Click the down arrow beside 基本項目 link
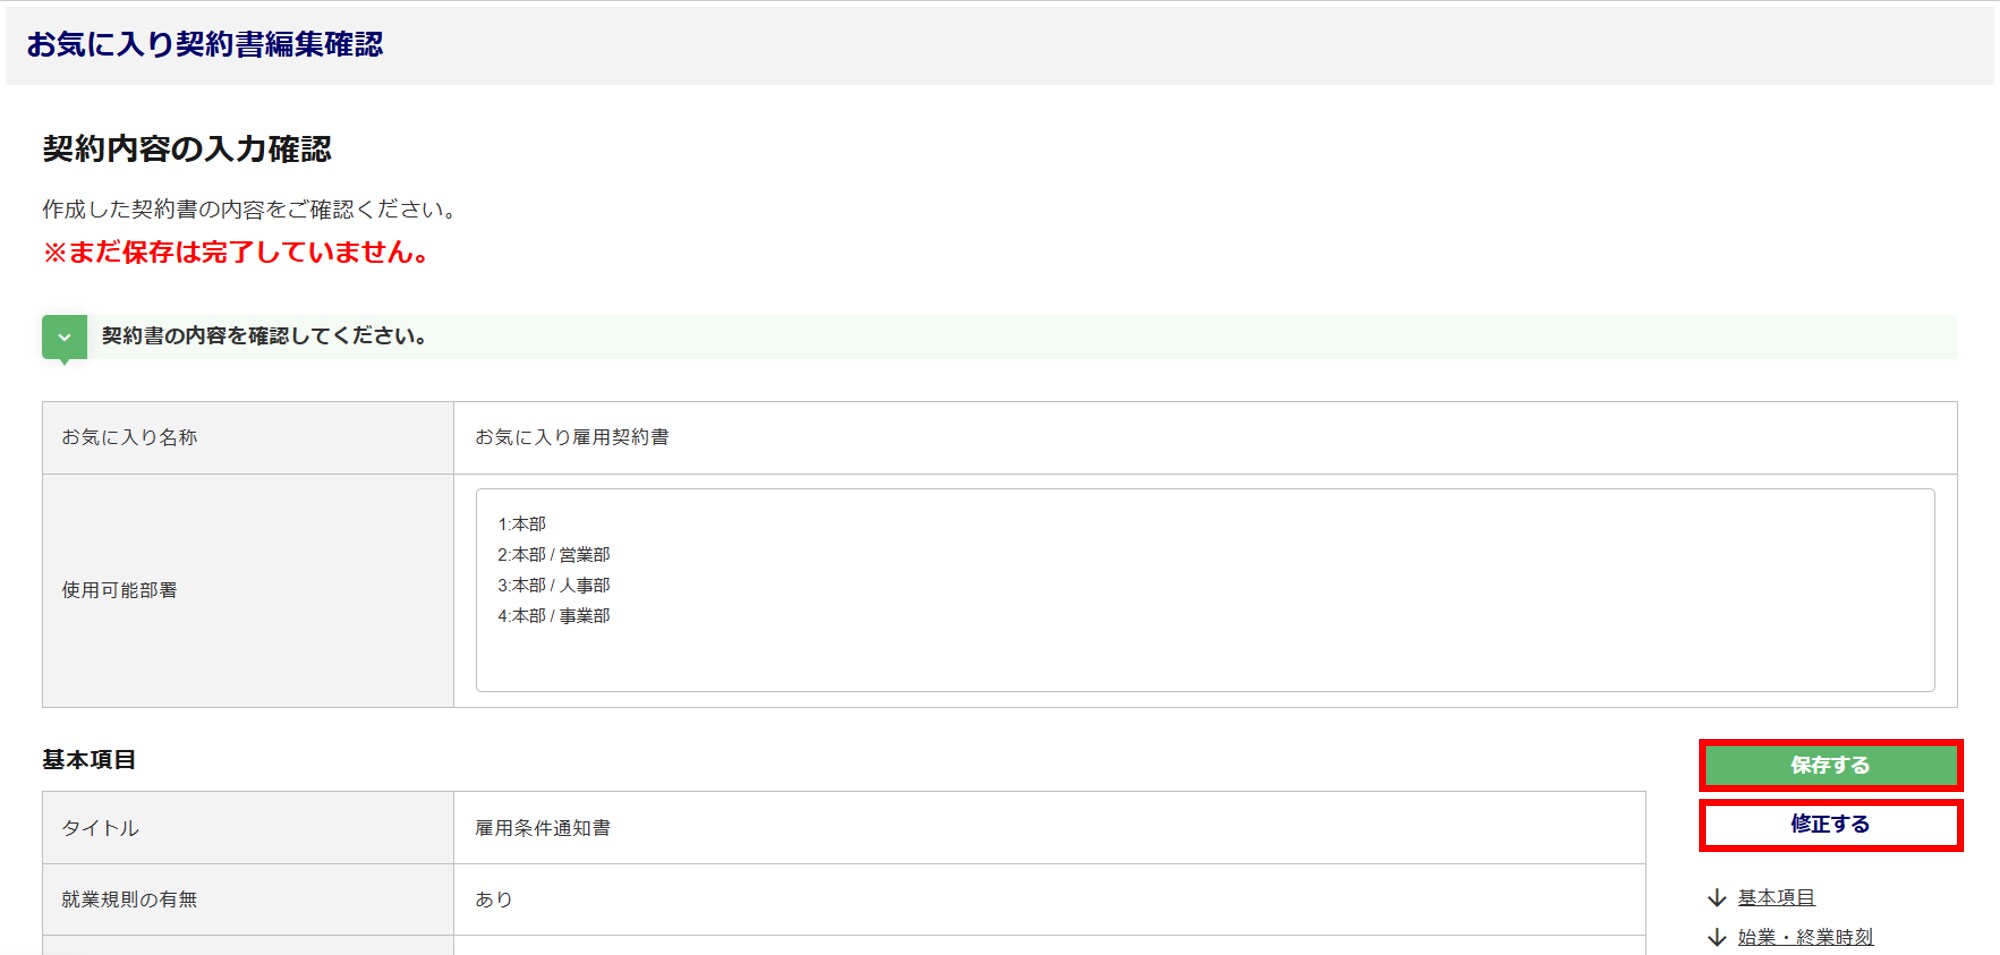 click(x=1717, y=898)
